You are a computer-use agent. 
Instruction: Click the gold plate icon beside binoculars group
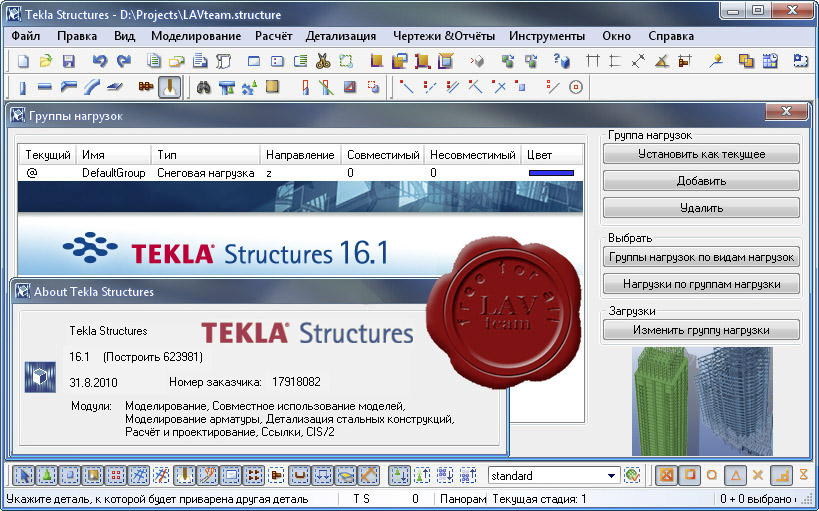click(272, 87)
